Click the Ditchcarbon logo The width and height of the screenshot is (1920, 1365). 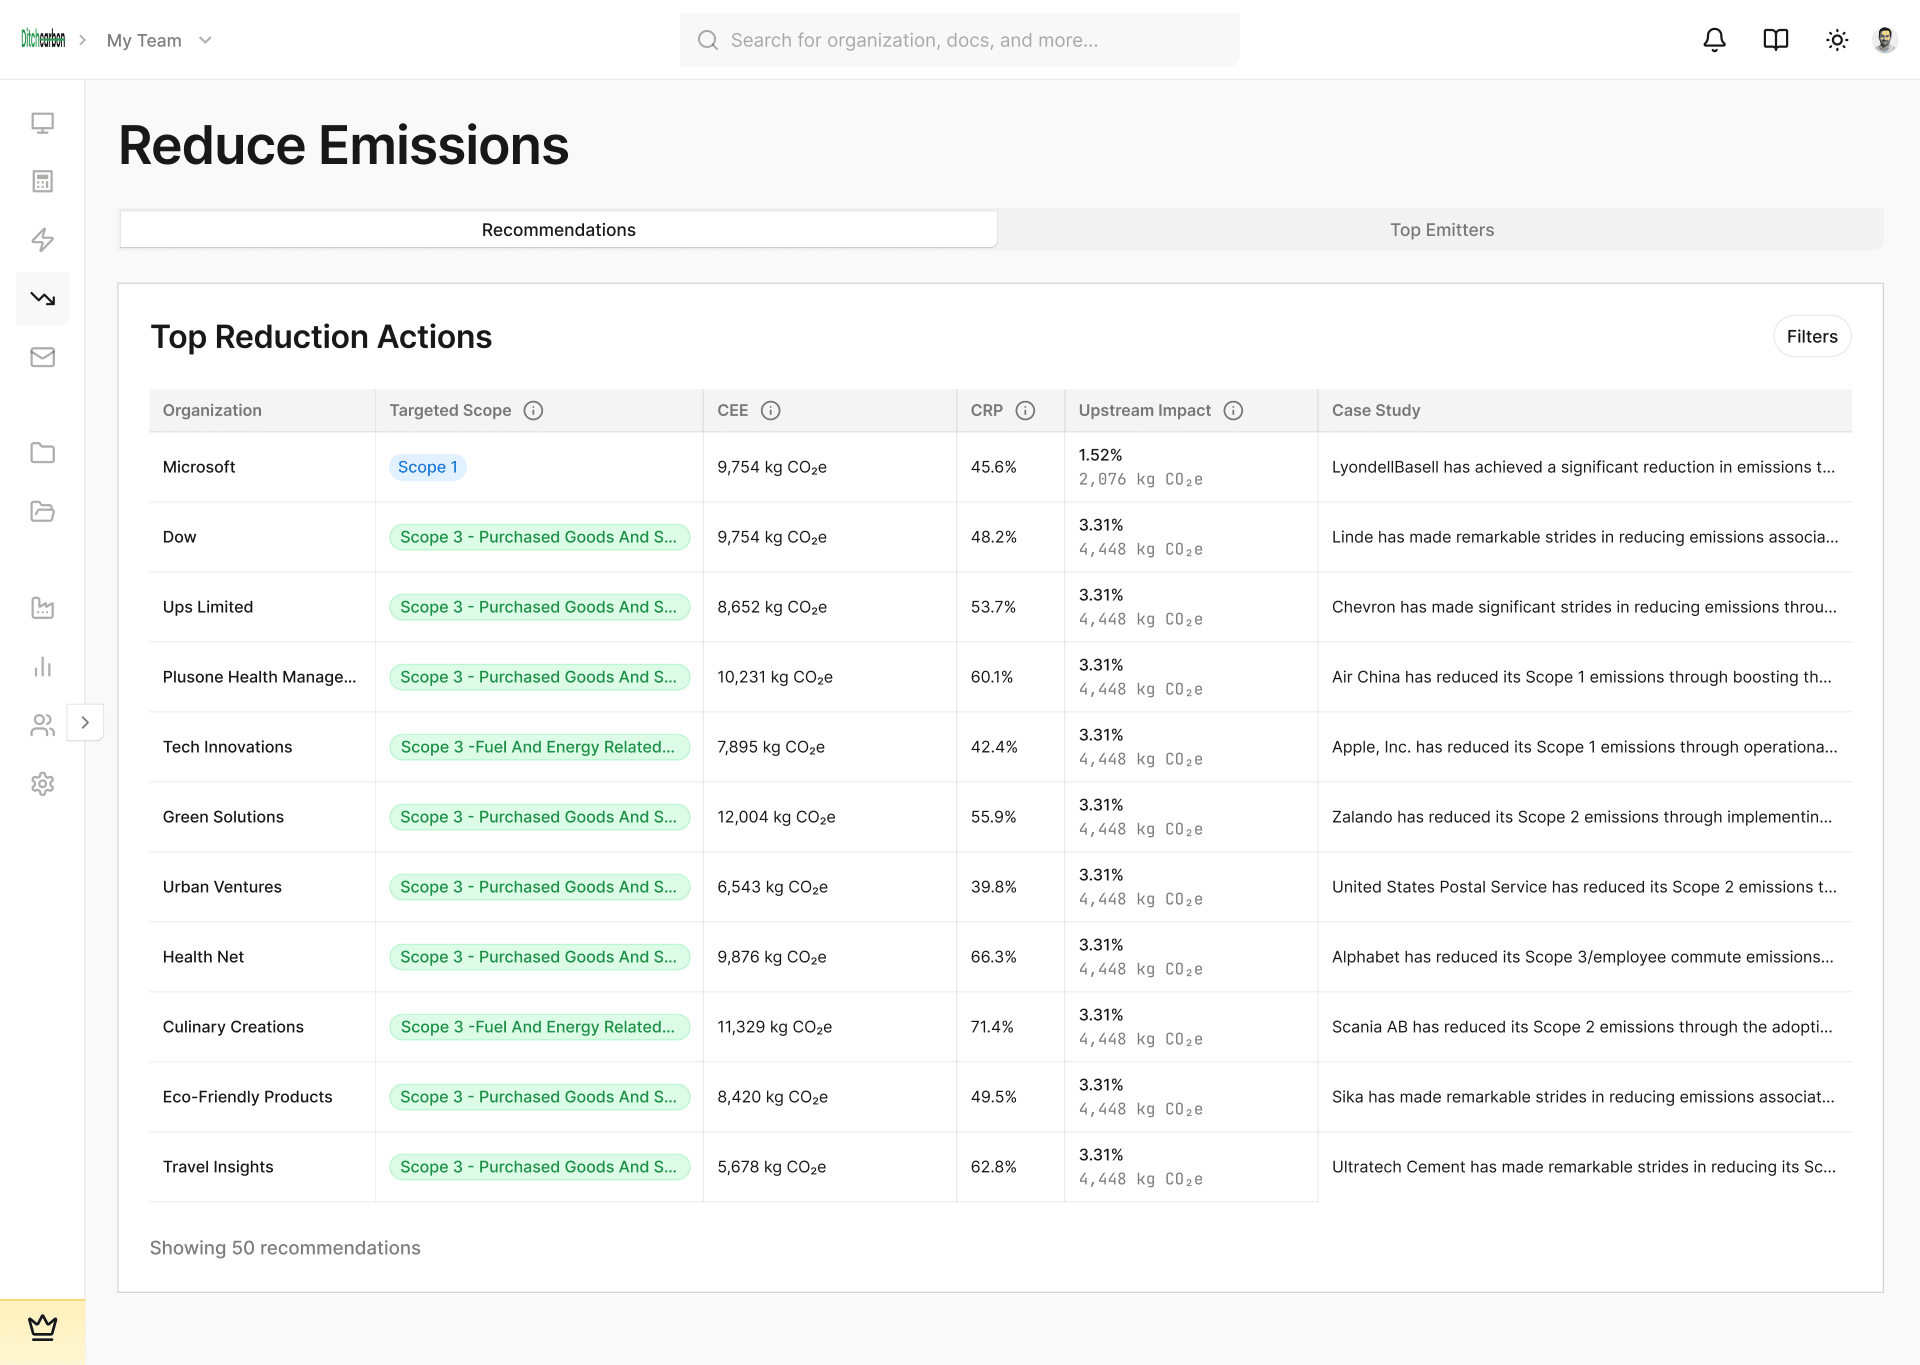[x=43, y=39]
